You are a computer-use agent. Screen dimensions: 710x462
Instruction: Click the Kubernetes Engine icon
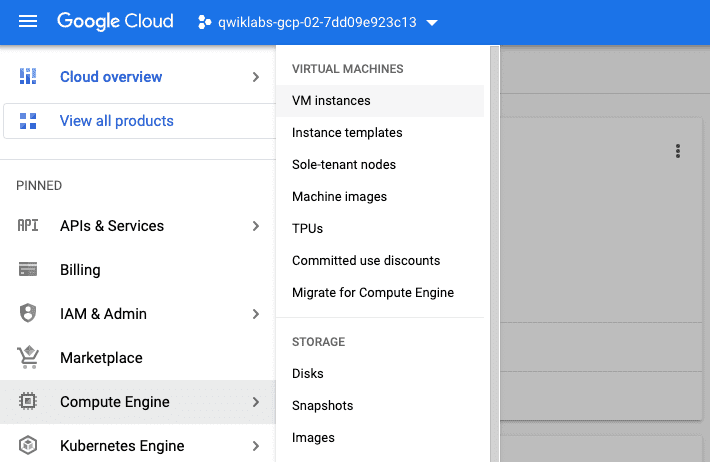pyautogui.click(x=28, y=446)
